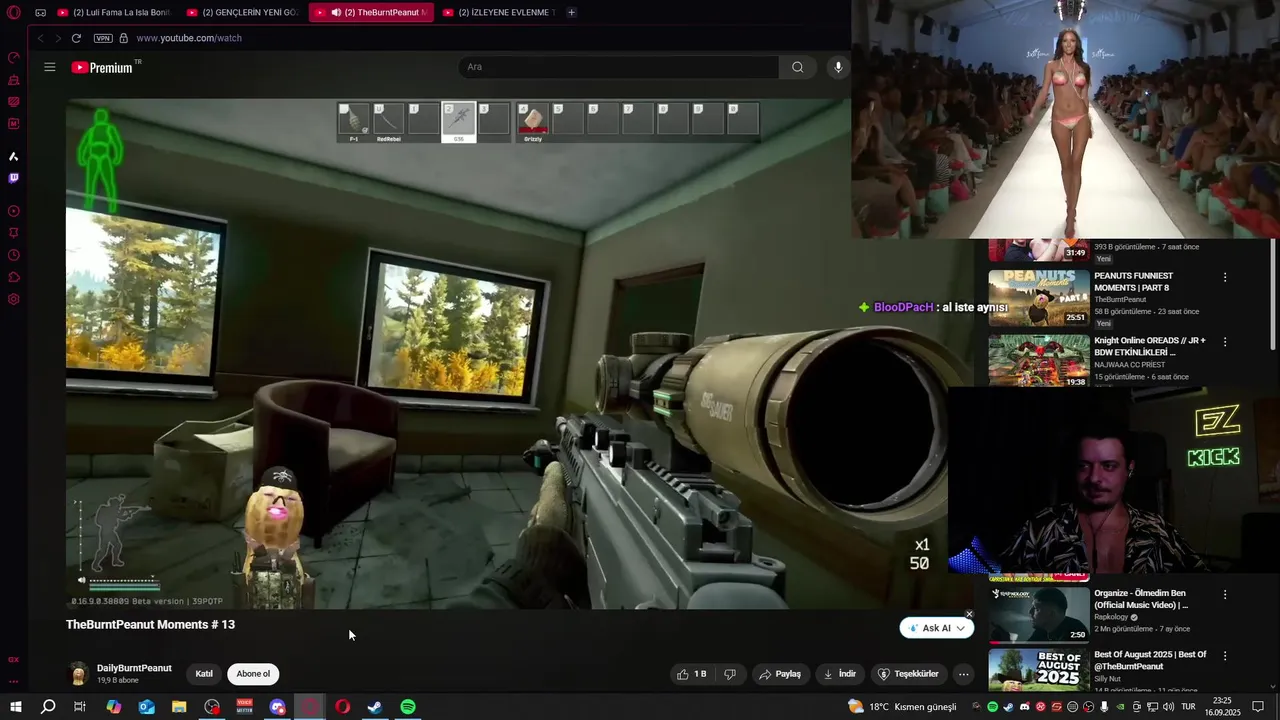
Task: Click the Paylaş share button
Action: pos(780,674)
